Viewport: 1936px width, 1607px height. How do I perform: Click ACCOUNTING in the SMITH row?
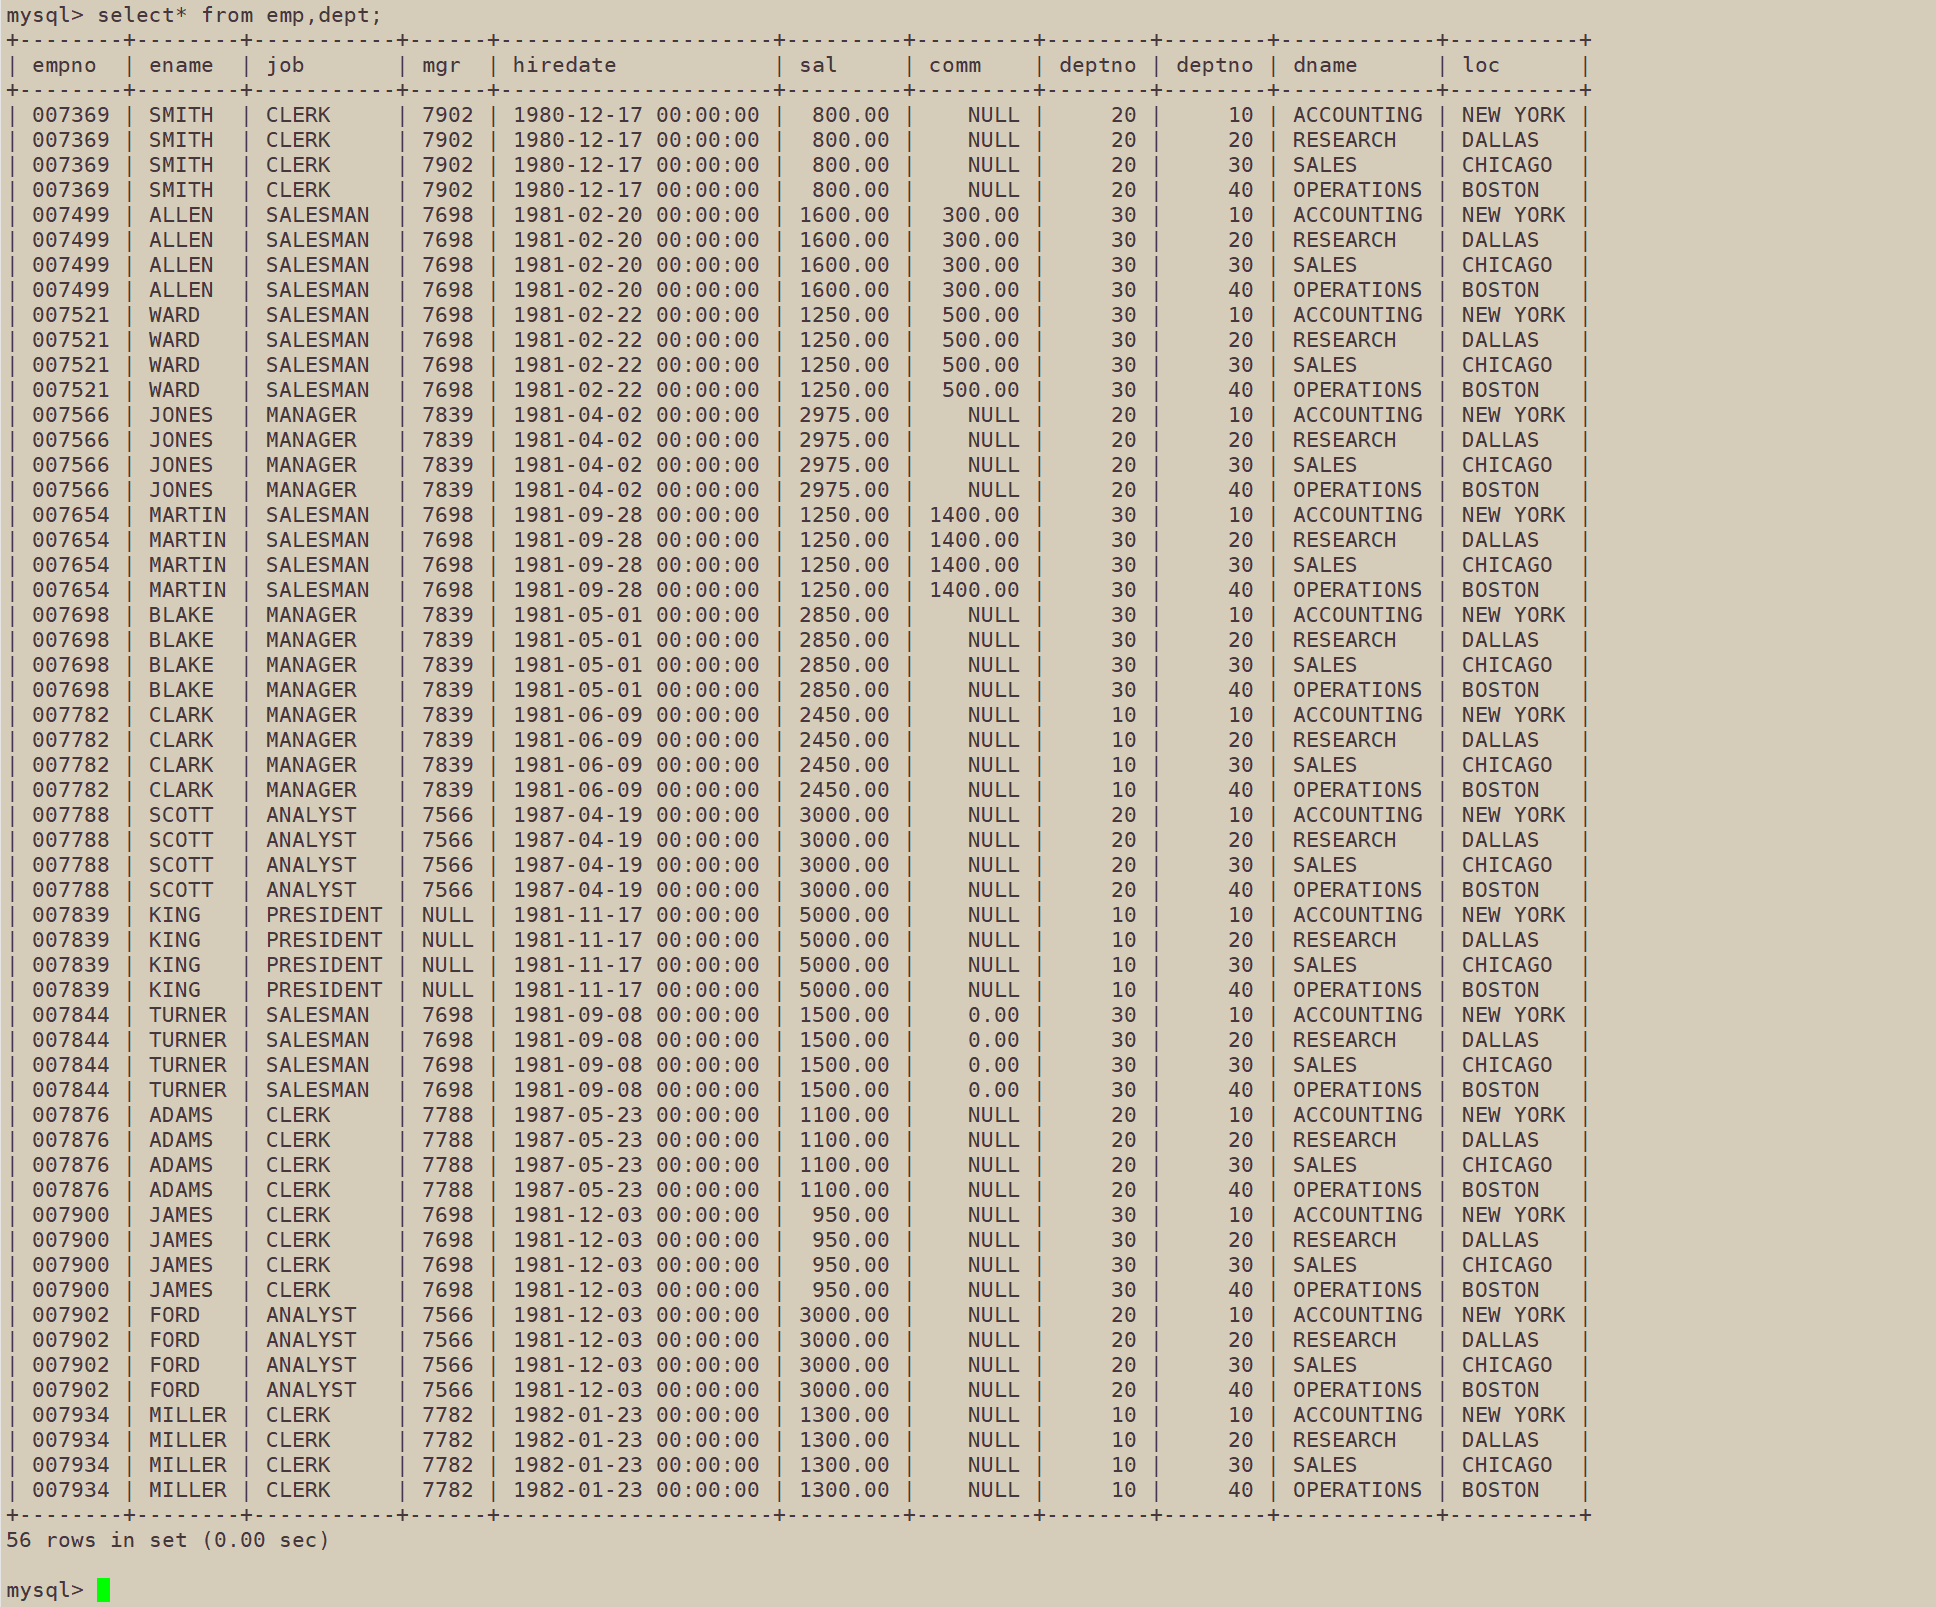[1357, 115]
